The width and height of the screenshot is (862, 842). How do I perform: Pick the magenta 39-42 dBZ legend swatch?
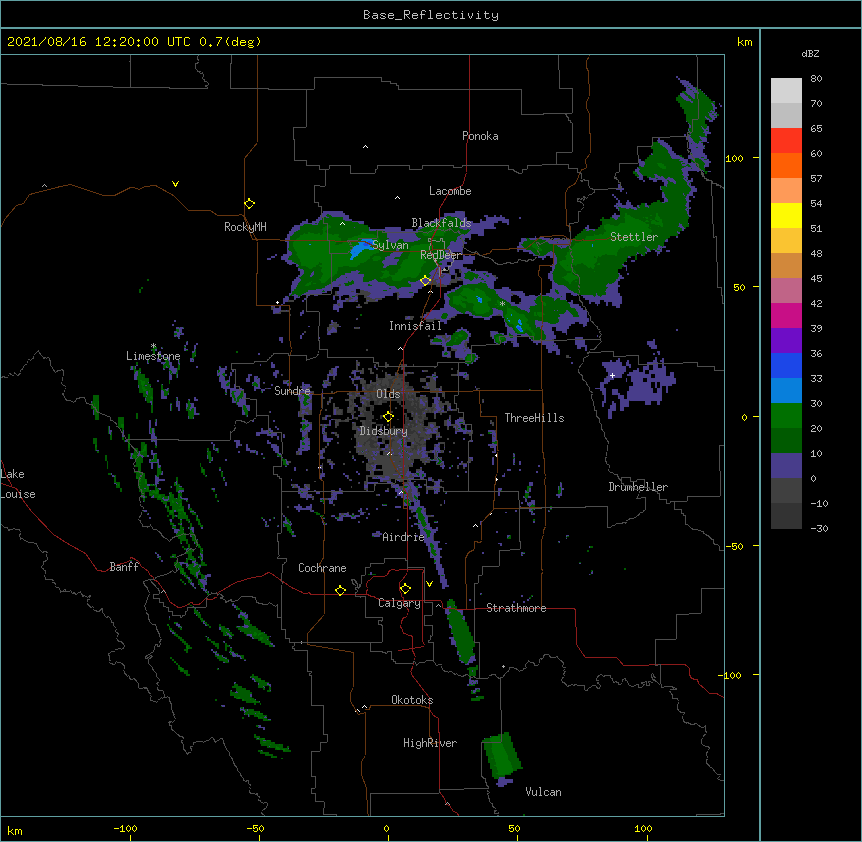click(x=786, y=315)
